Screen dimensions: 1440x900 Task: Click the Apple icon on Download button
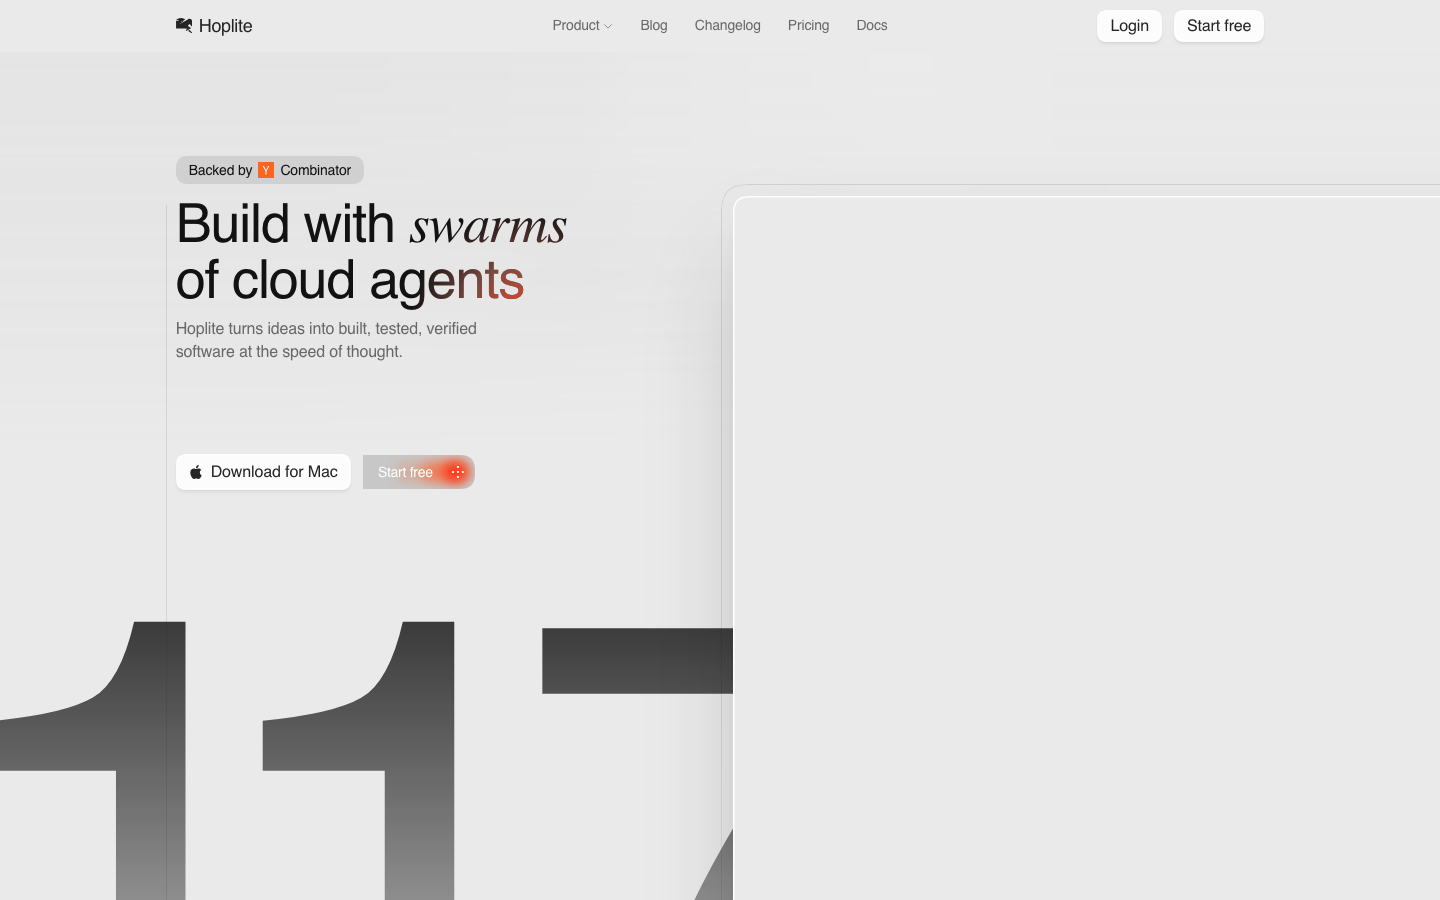click(196, 472)
